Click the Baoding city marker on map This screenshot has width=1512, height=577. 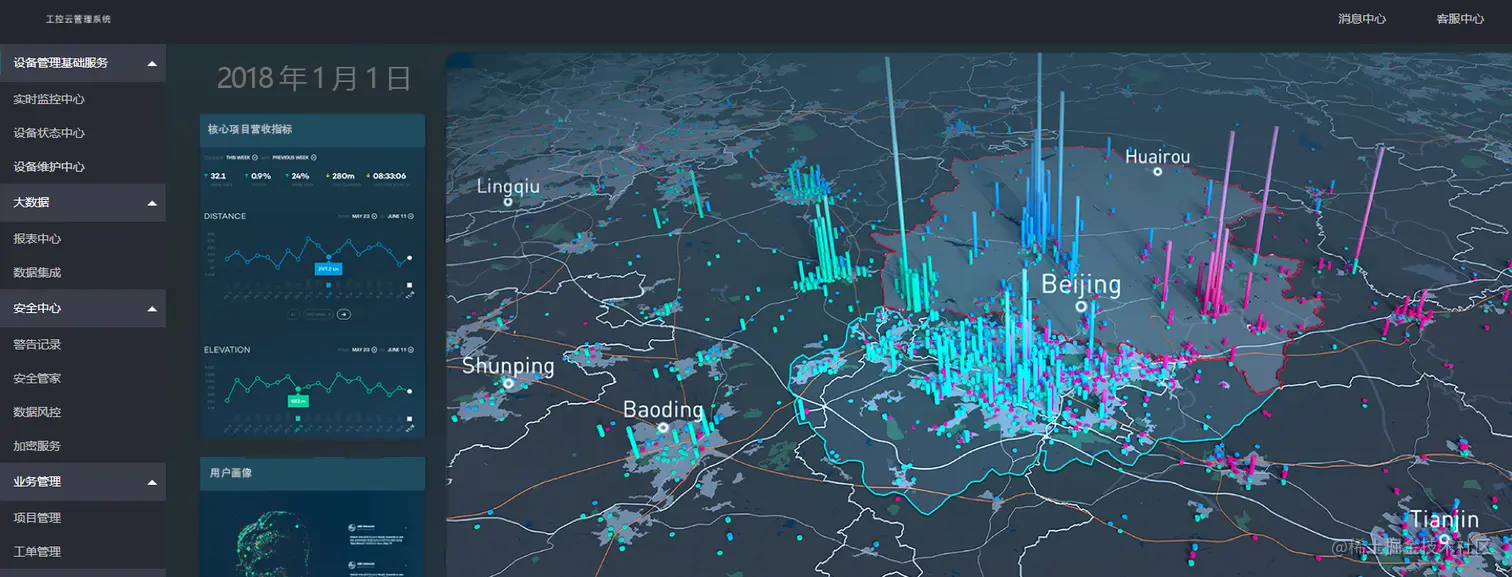pyautogui.click(x=662, y=428)
